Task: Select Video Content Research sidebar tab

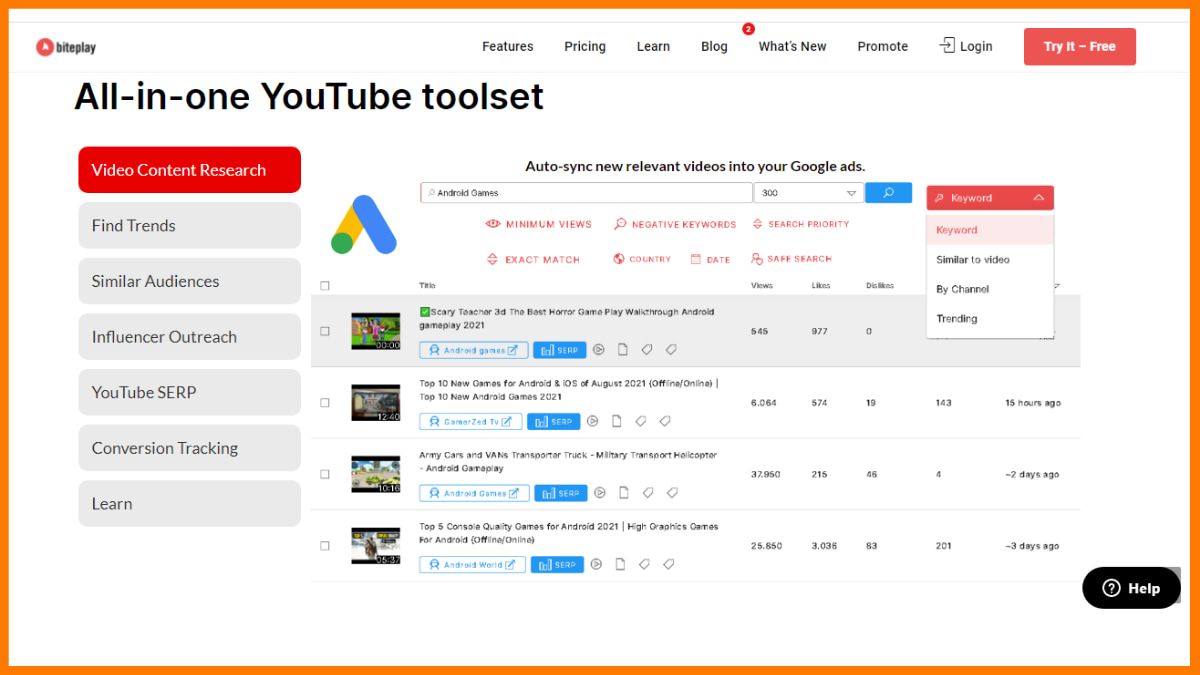Action: click(x=190, y=170)
